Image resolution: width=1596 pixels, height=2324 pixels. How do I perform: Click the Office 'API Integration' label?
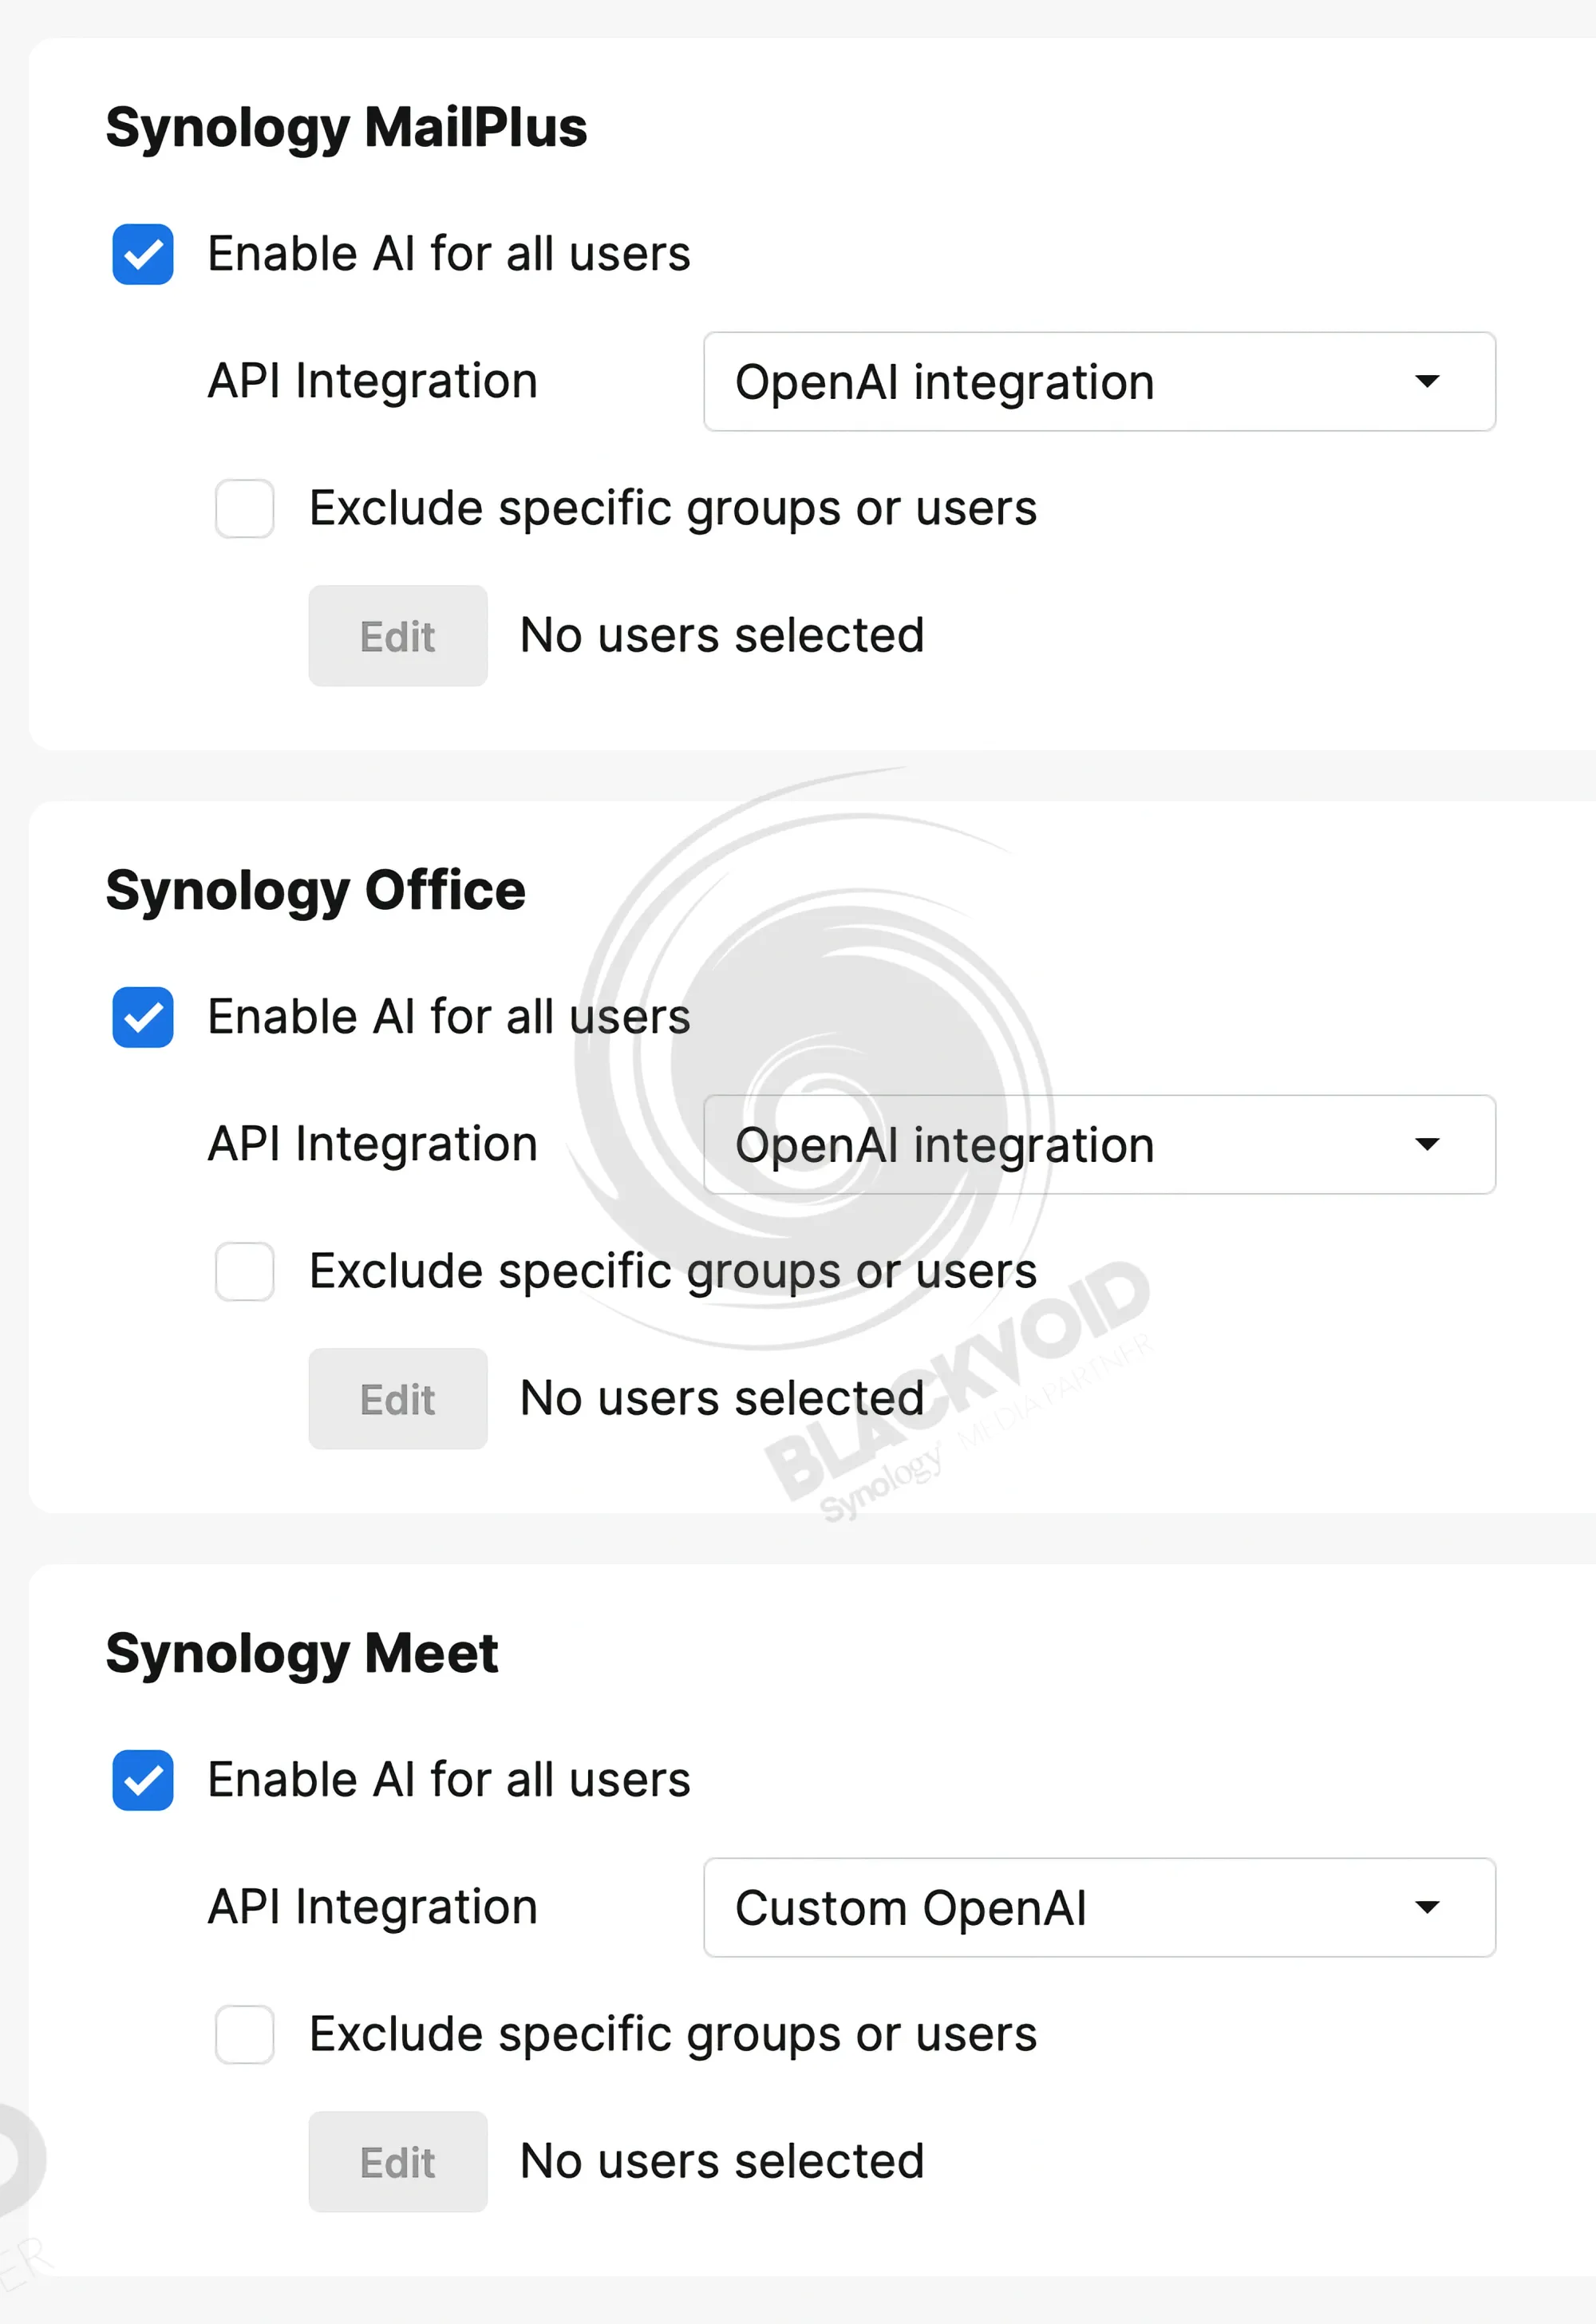click(x=372, y=1145)
